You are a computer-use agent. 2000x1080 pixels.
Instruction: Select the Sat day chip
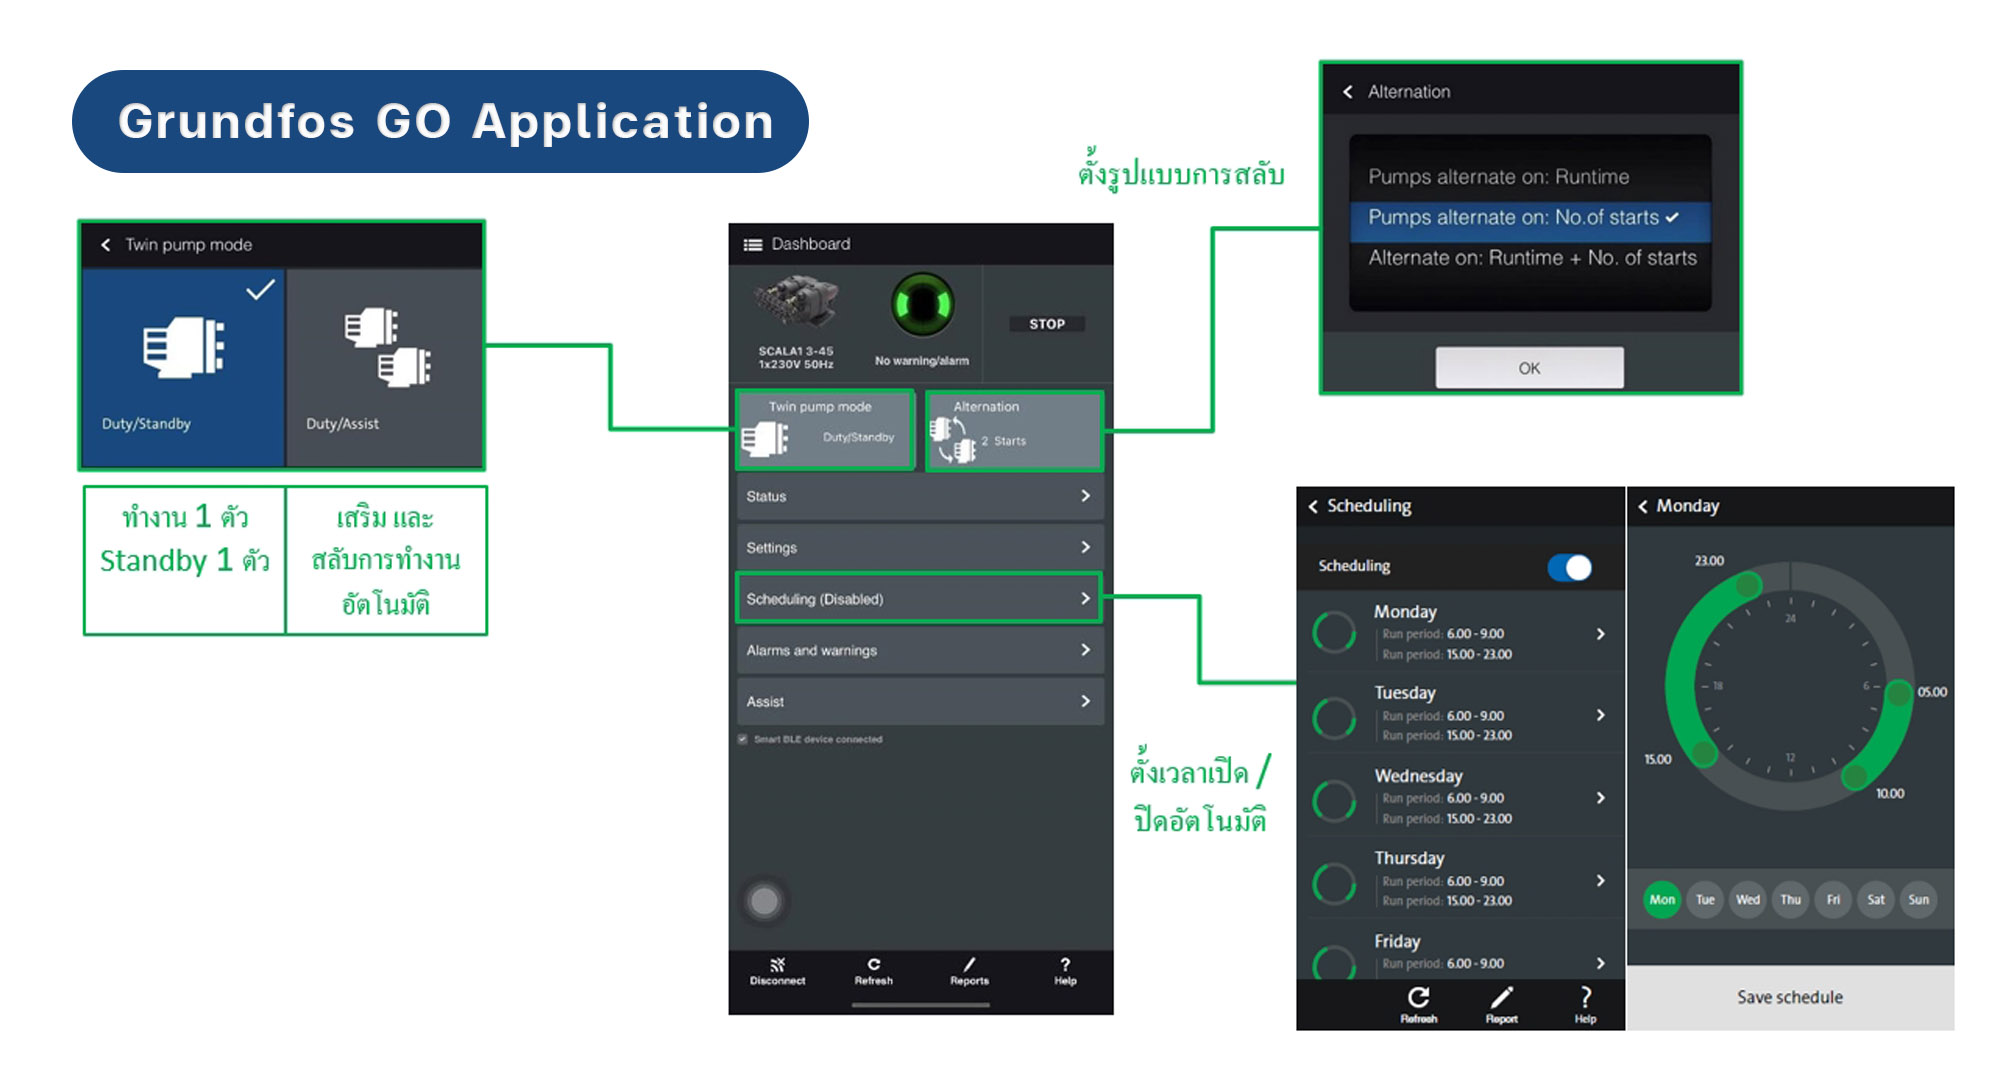[x=1876, y=900]
